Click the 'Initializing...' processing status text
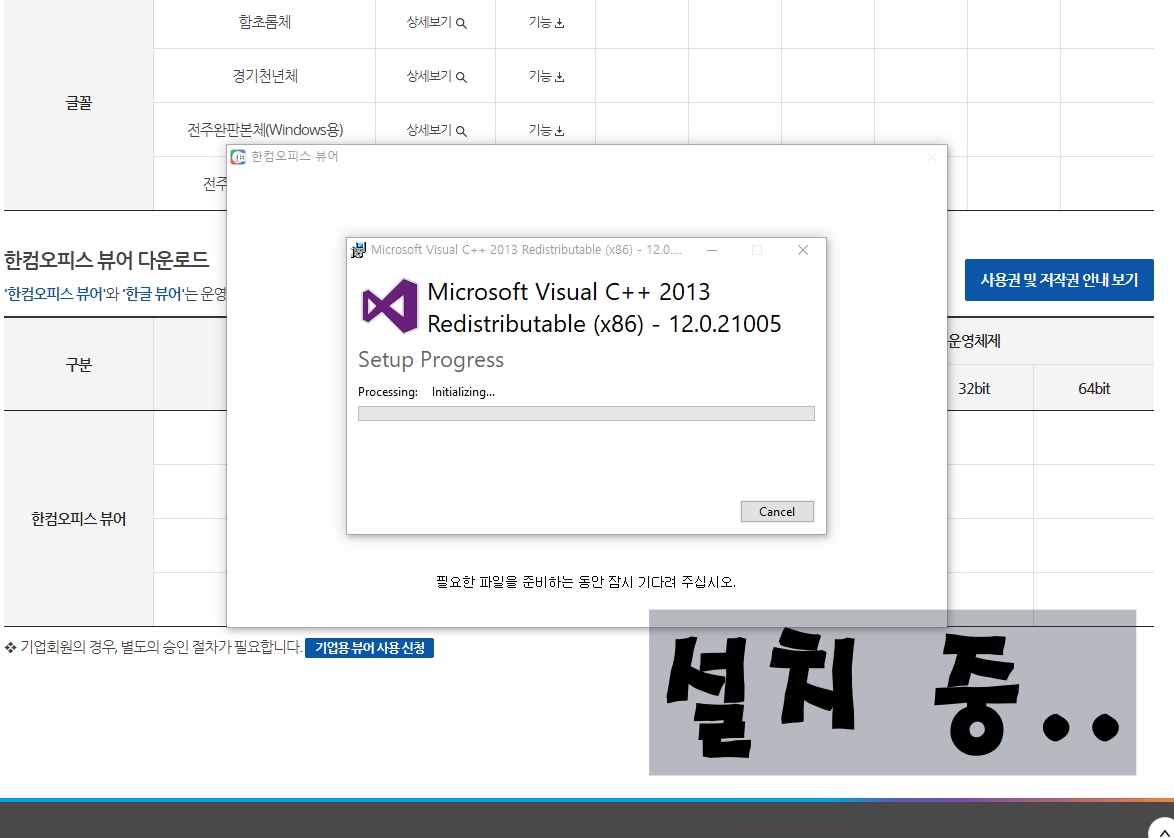1174x838 pixels. pyautogui.click(x=463, y=392)
